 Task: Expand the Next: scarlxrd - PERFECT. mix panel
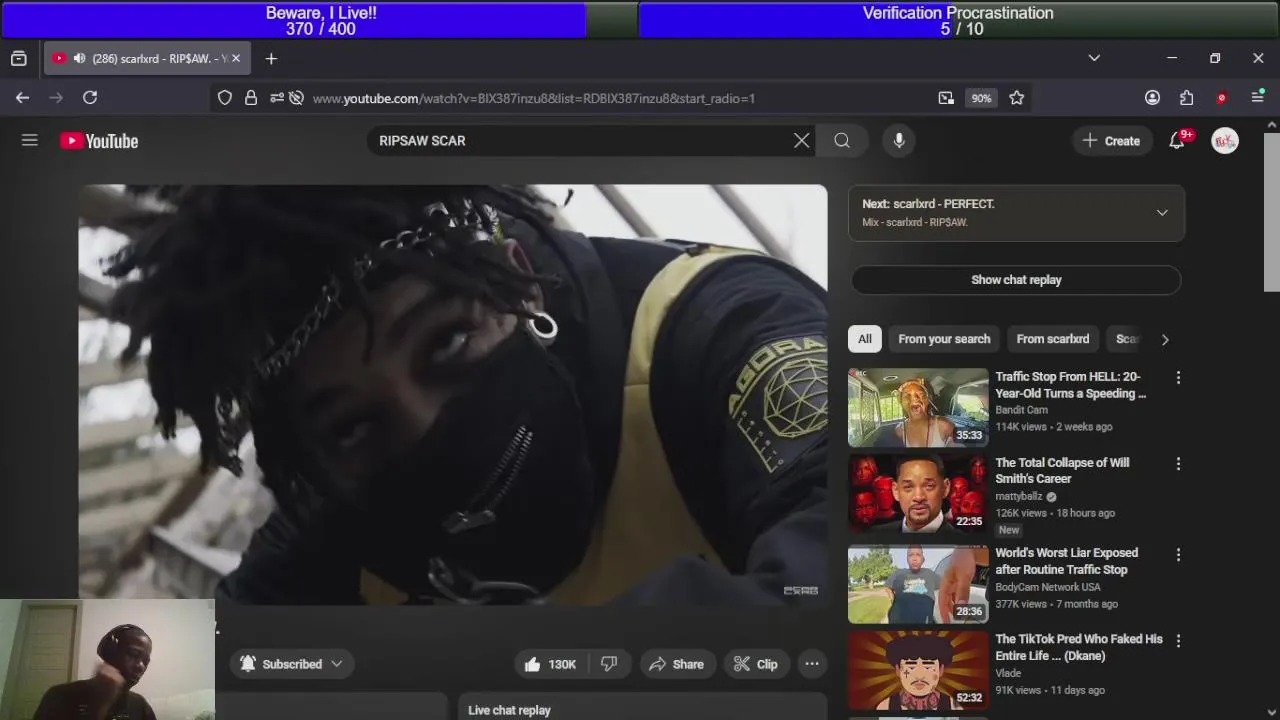1162,213
